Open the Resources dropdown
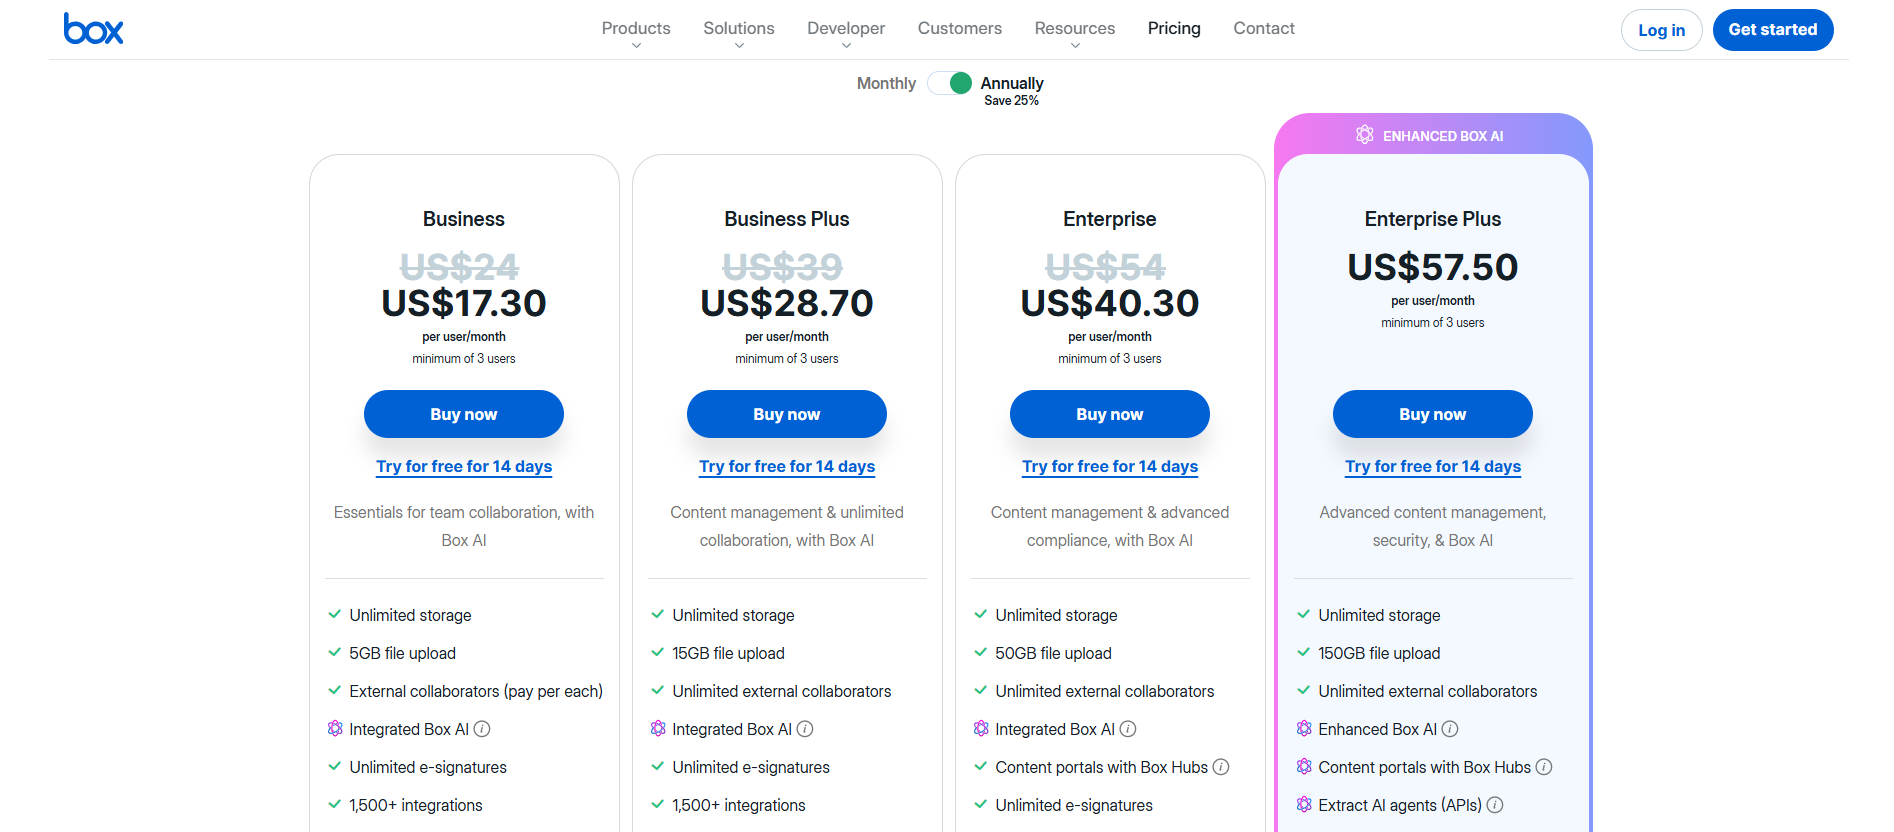The image size is (1894, 832). click(1074, 28)
